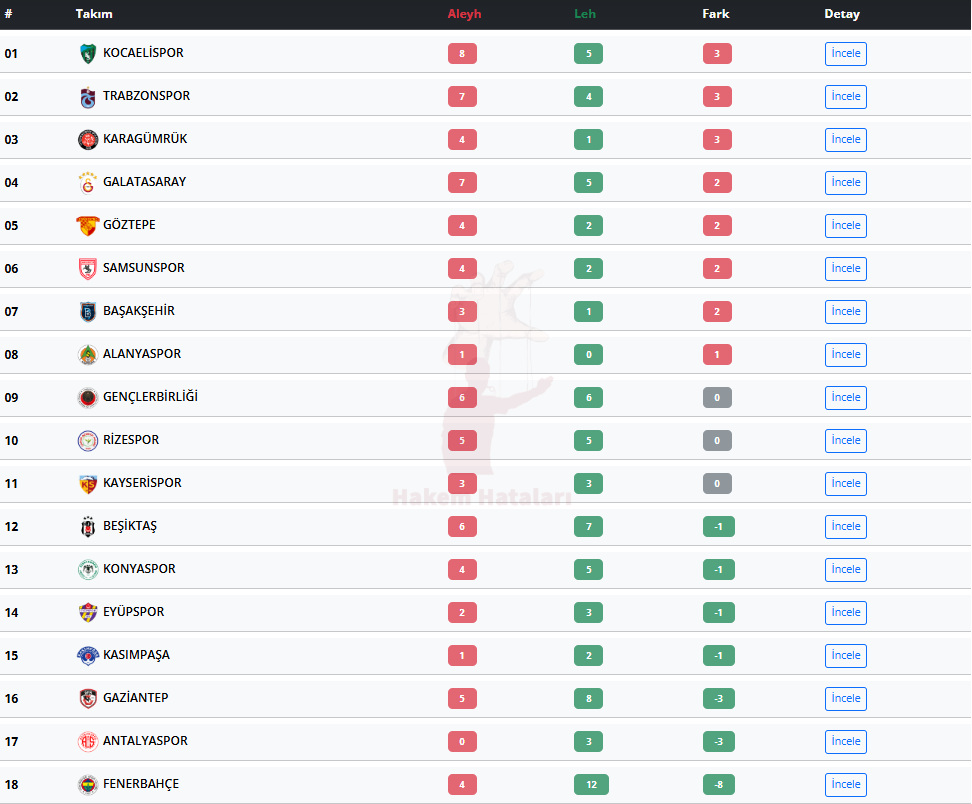Click the Göztepe team crest

coord(88,226)
